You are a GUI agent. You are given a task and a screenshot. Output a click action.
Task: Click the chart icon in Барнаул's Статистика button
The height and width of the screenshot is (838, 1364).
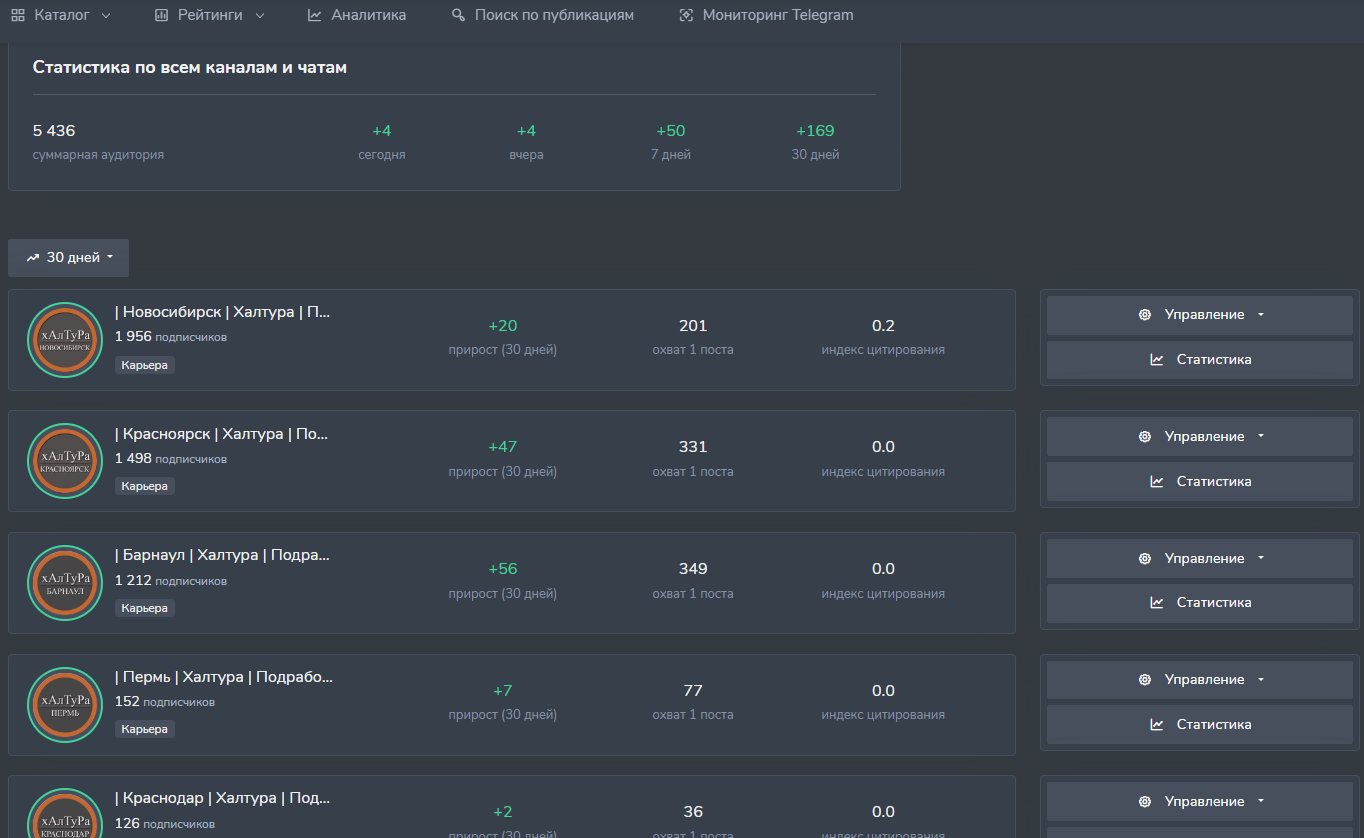point(1157,603)
